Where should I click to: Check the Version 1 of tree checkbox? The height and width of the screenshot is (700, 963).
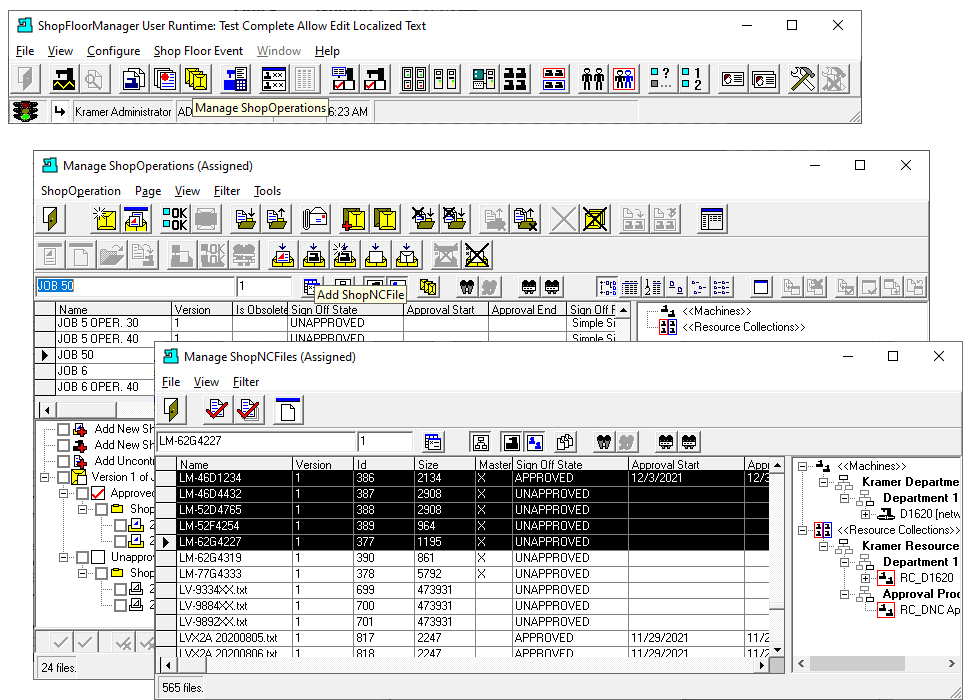coord(64,477)
